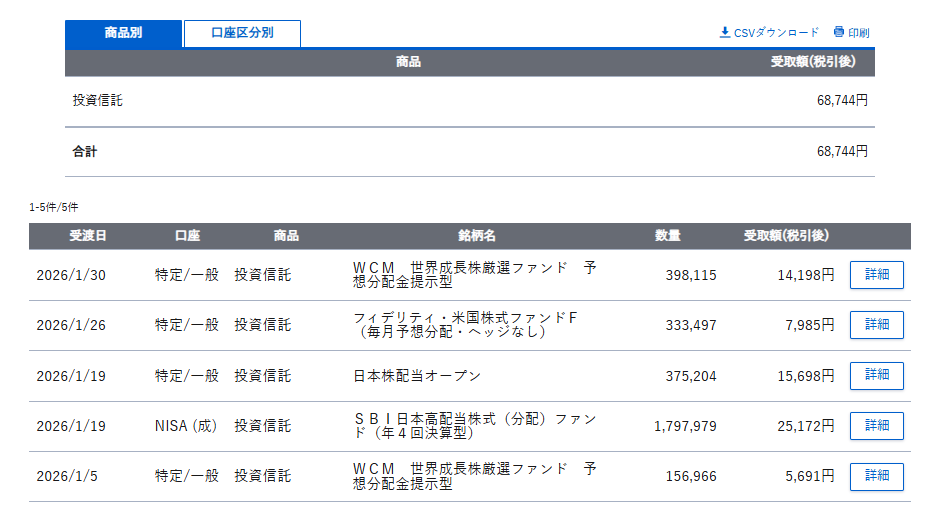Select the 投資信託 row in the summary table
The image size is (934, 512).
[x=98, y=101]
